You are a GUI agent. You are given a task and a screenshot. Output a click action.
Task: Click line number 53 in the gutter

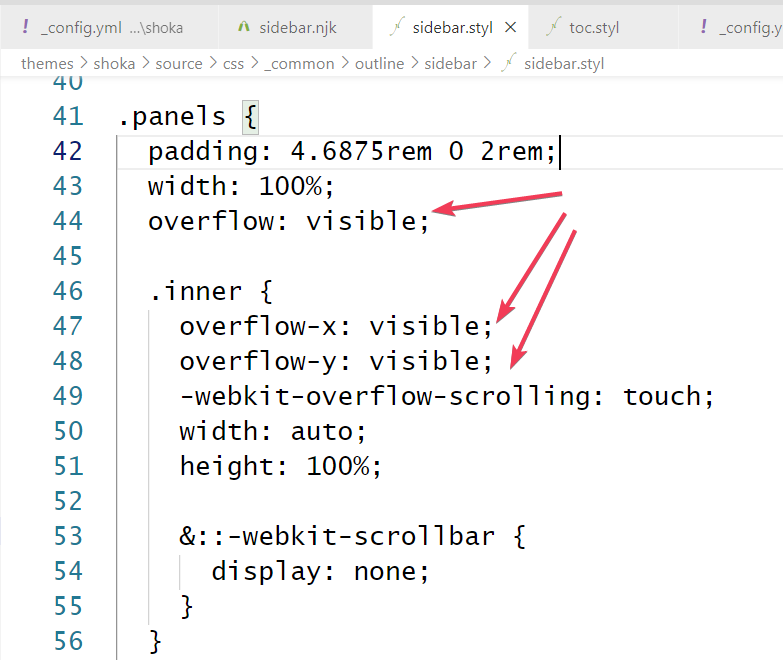[x=67, y=536]
